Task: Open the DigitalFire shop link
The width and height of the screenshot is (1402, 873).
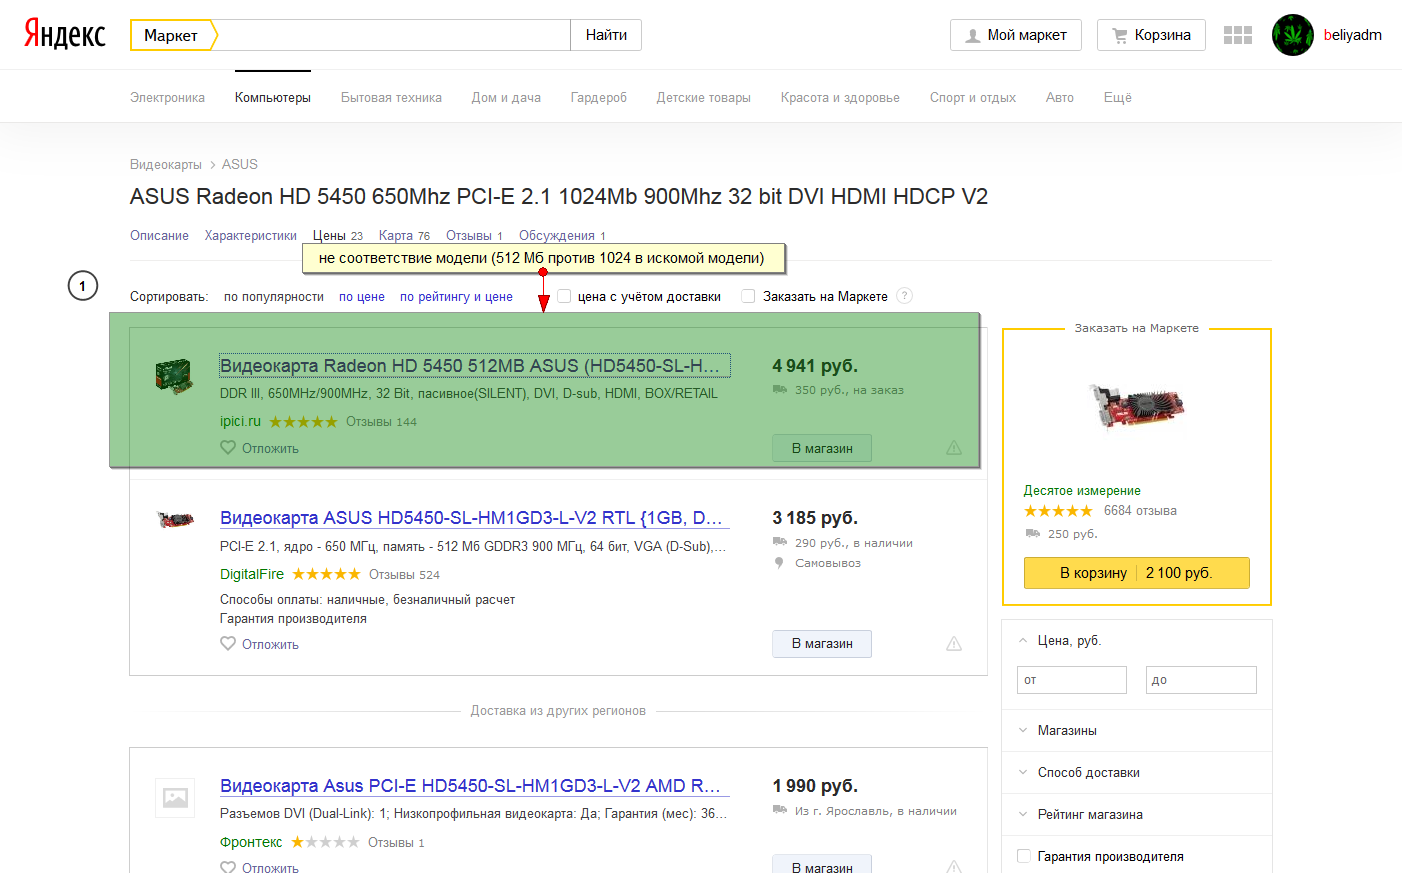Action: point(252,574)
